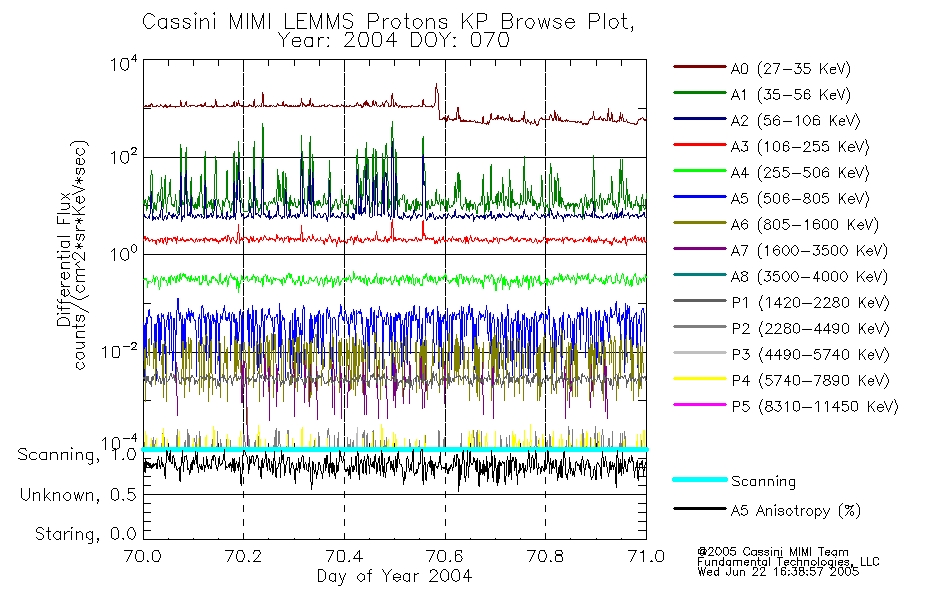Screen dimensions: 950x600
Task: Click the A6 (805-1600 KeV) legend label
Action: 805,225
